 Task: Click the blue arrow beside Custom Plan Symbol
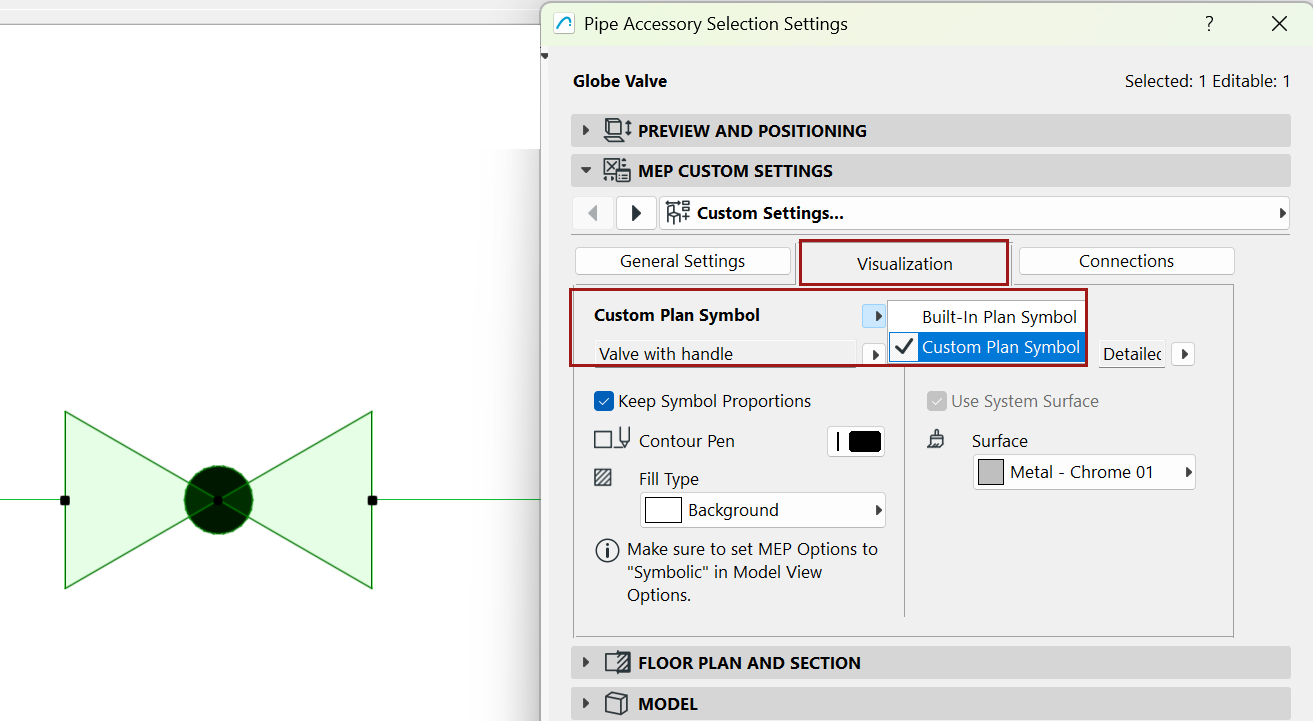(x=874, y=316)
